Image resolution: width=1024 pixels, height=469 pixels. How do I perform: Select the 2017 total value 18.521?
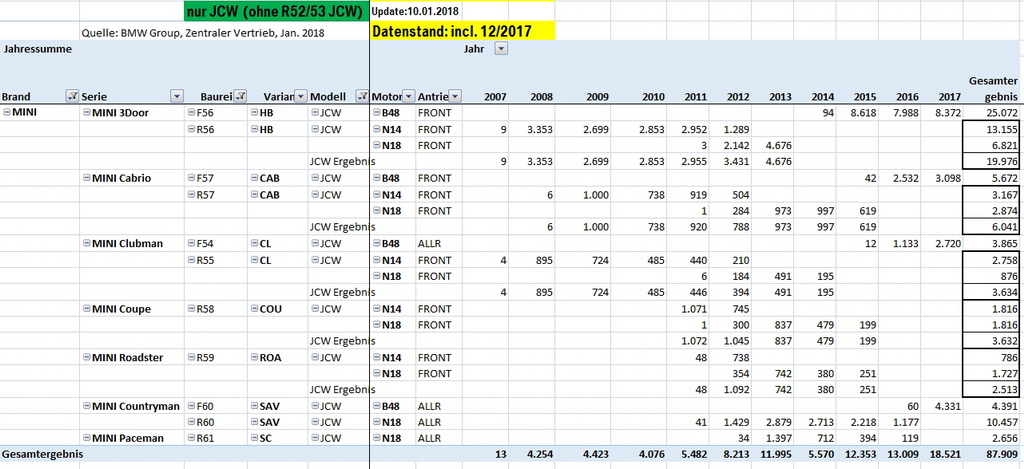pyautogui.click(x=944, y=454)
